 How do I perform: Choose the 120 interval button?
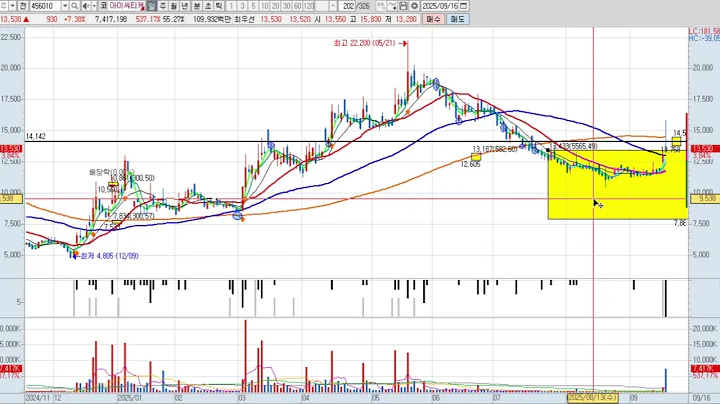[x=309, y=6]
